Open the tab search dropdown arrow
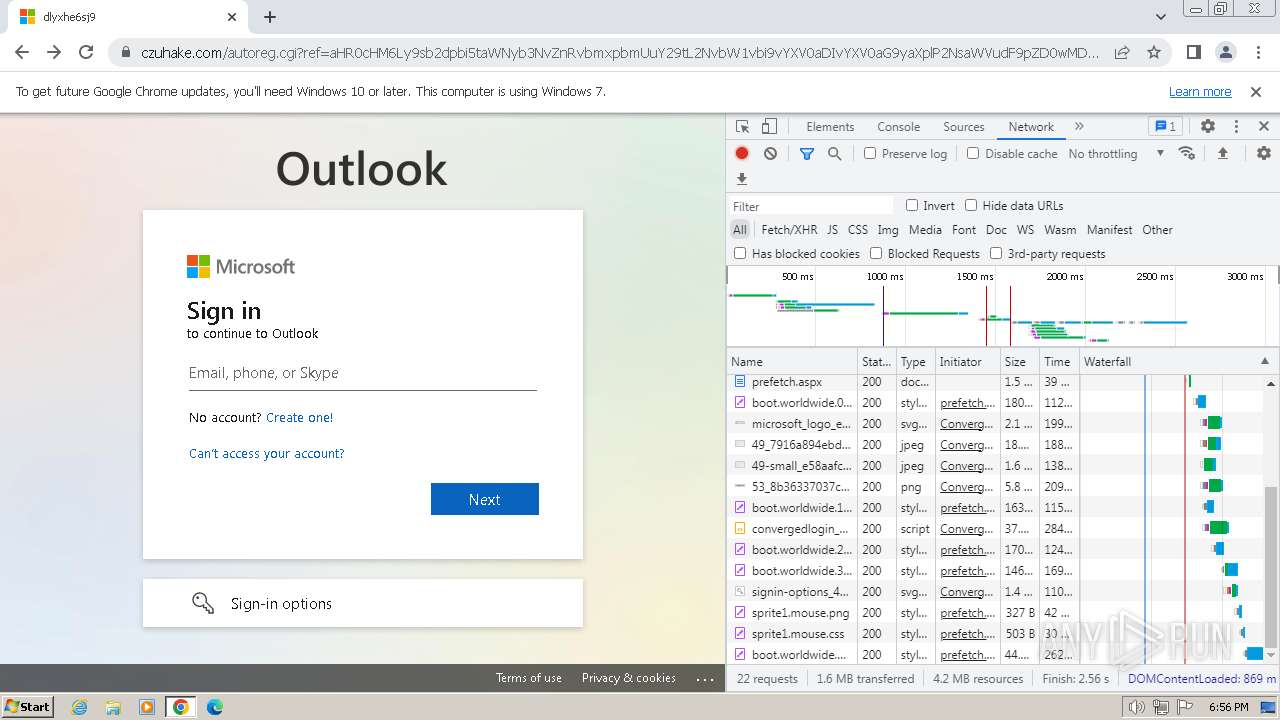This screenshot has height=720, width=1280. [x=1160, y=17]
